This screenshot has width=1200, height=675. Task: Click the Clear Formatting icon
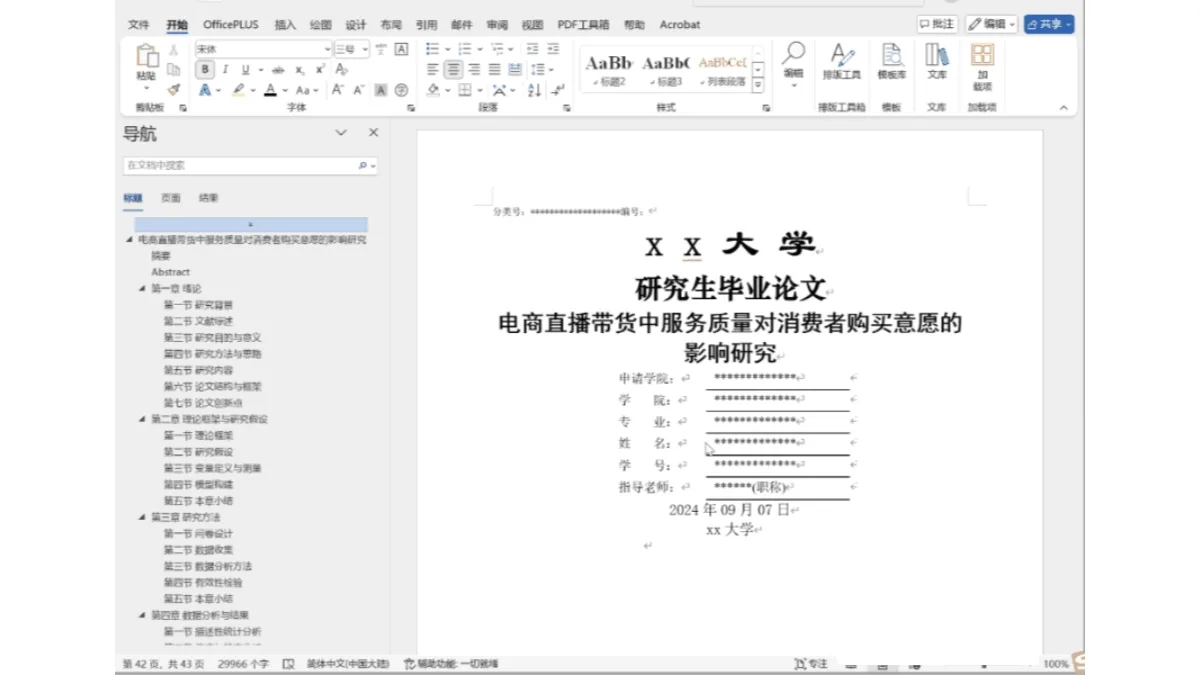point(341,70)
